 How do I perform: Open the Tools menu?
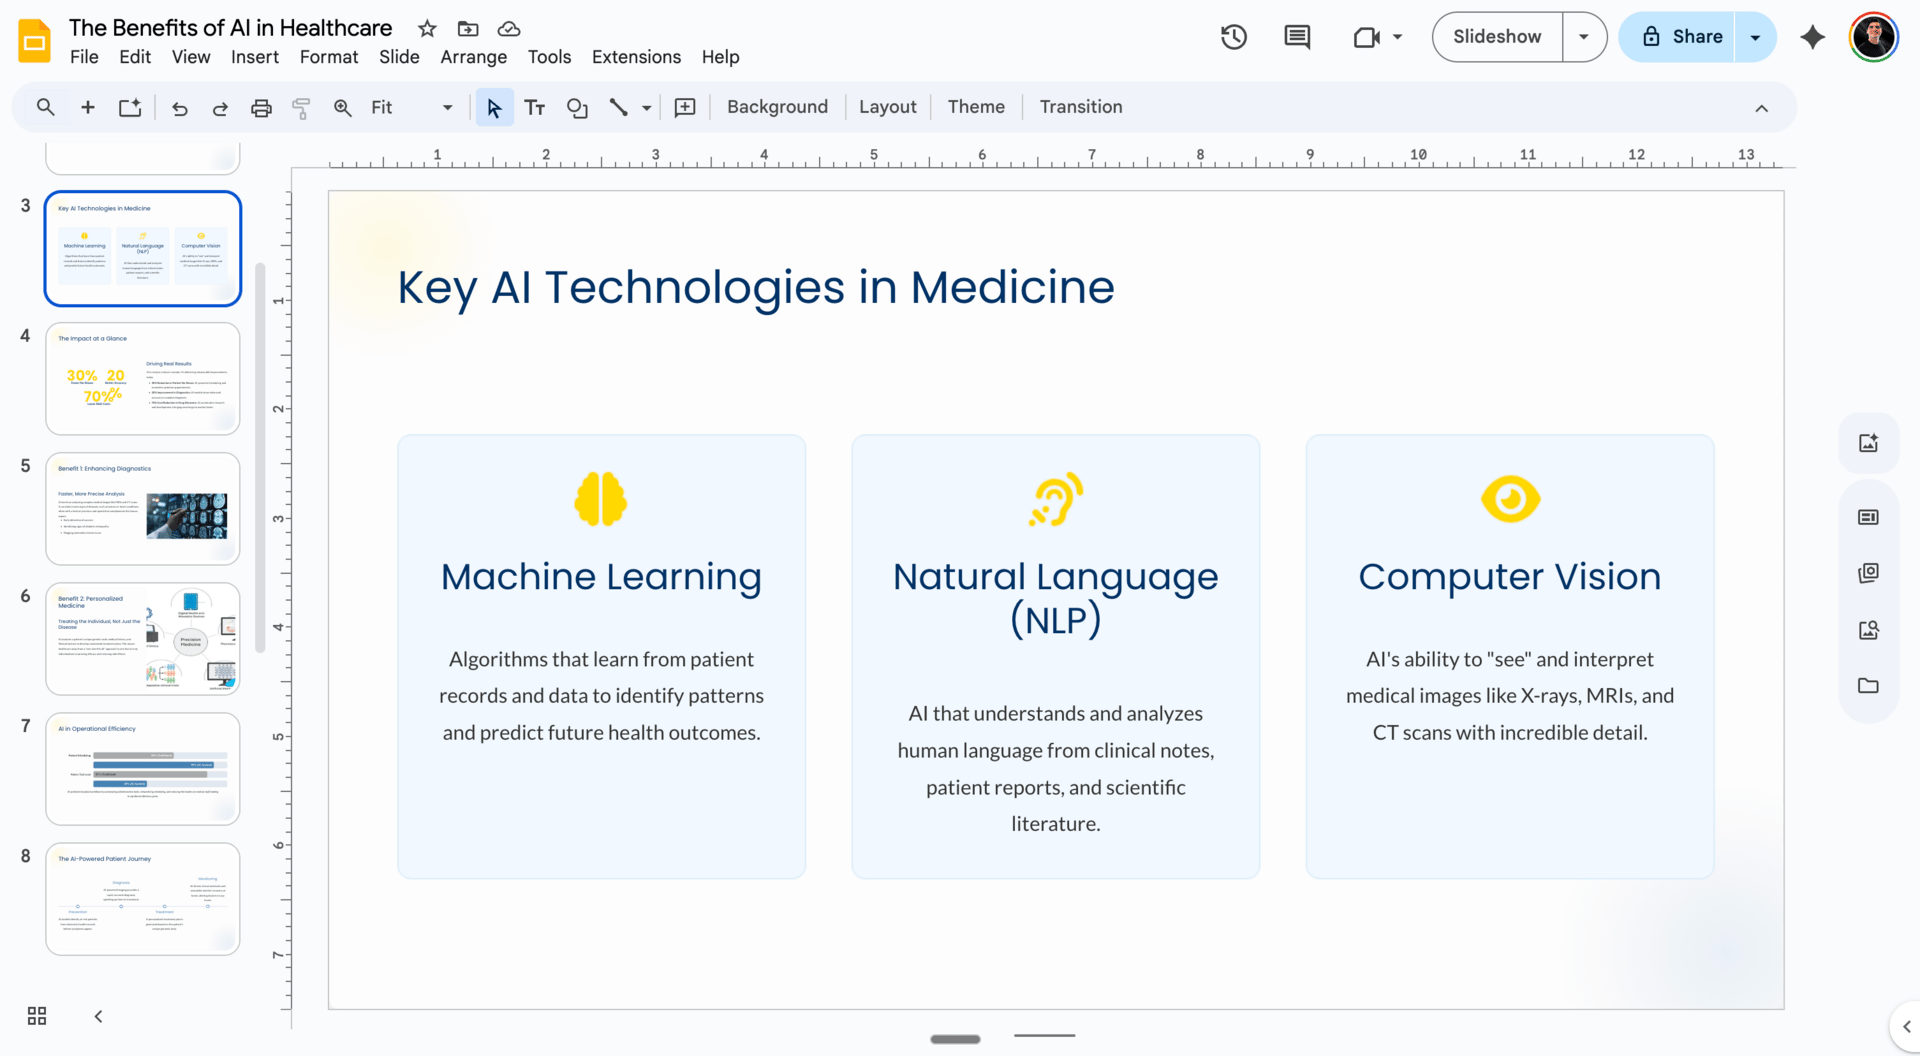pyautogui.click(x=549, y=57)
